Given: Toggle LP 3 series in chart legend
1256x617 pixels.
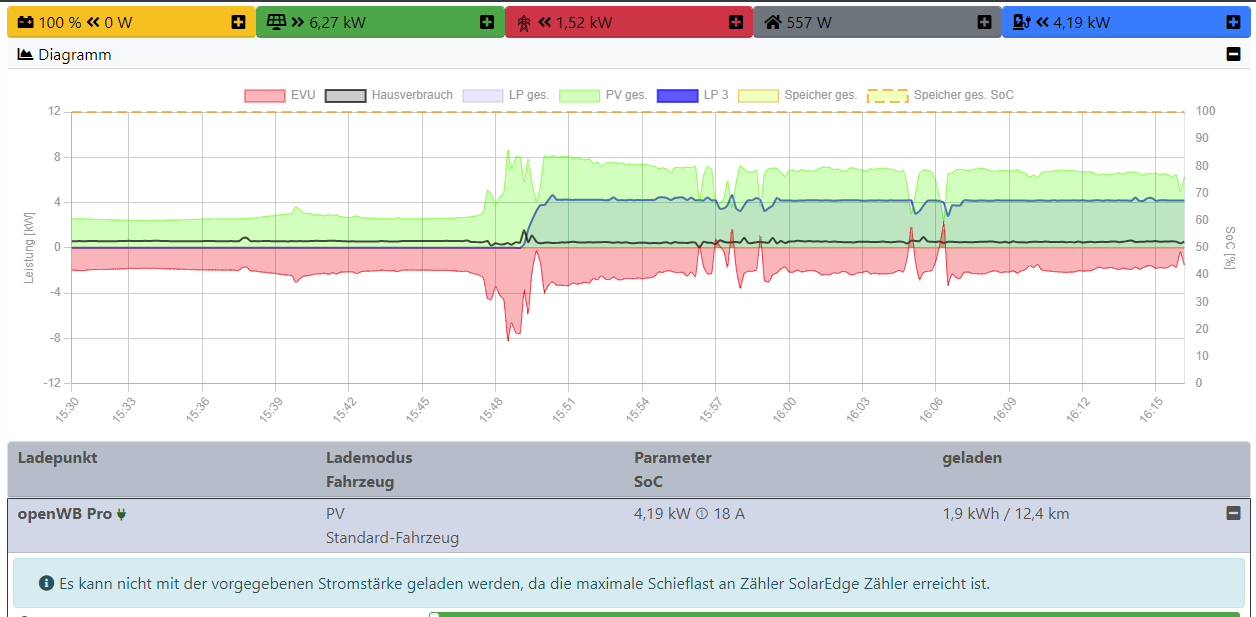Looking at the screenshot, I should point(693,95).
